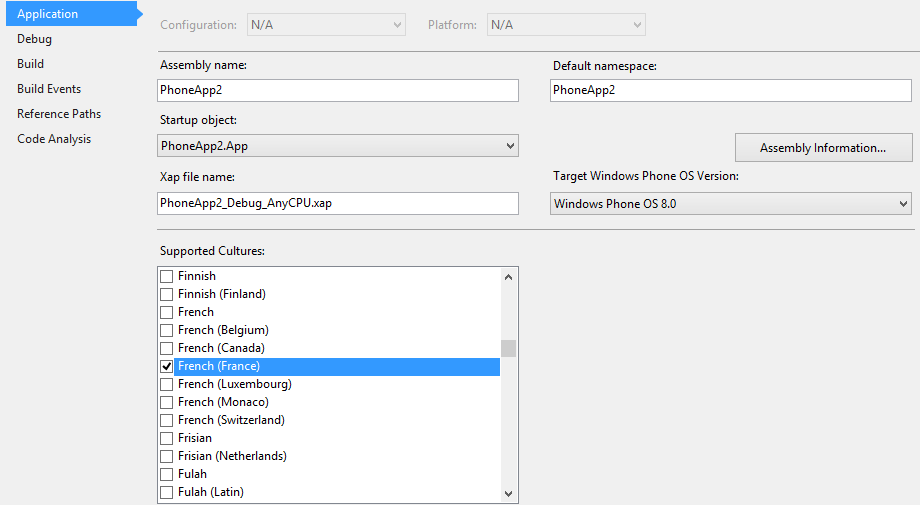Focus the Xap file name field
Image resolution: width=920 pixels, height=505 pixels.
coord(338,203)
